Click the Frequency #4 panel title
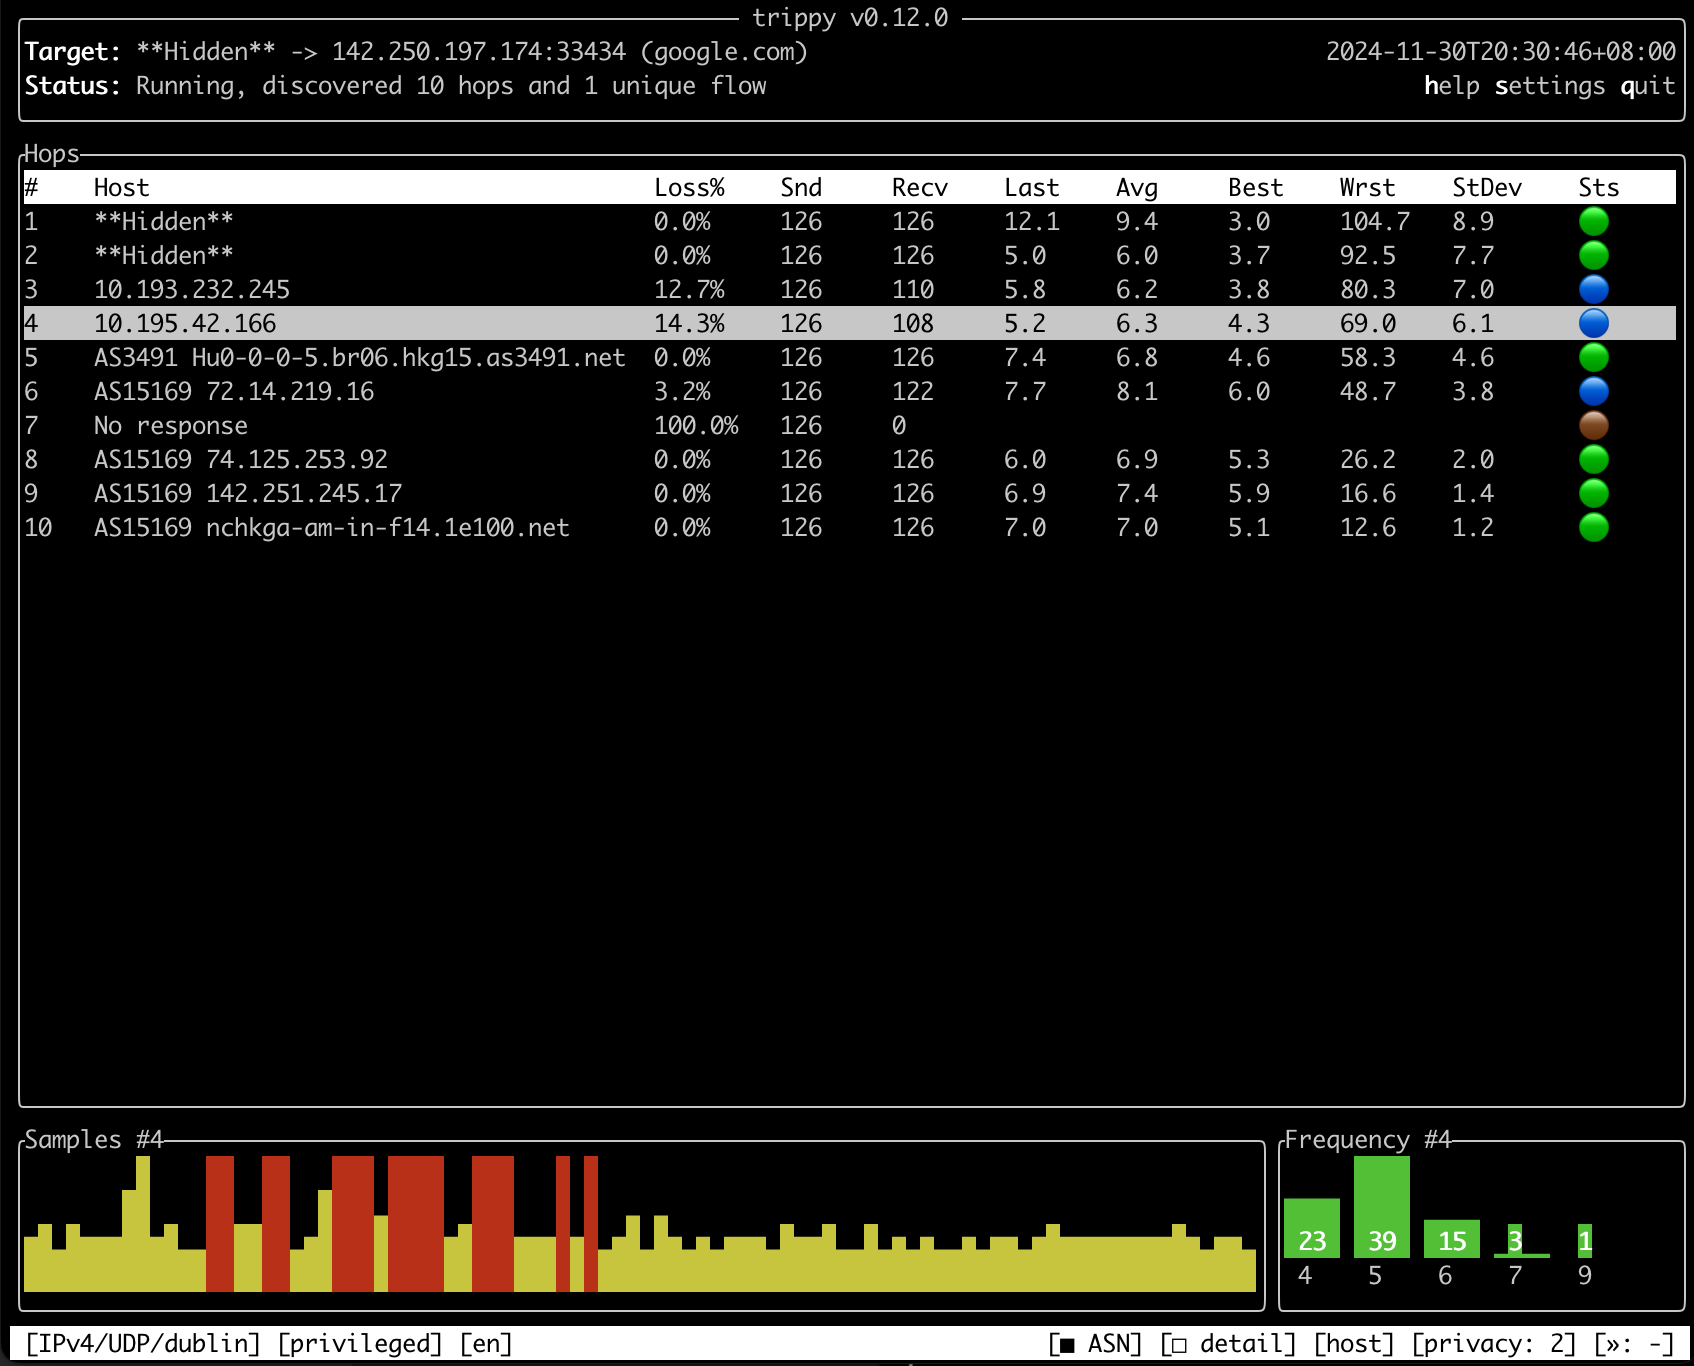Viewport: 1694px width, 1366px height. (x=1367, y=1139)
